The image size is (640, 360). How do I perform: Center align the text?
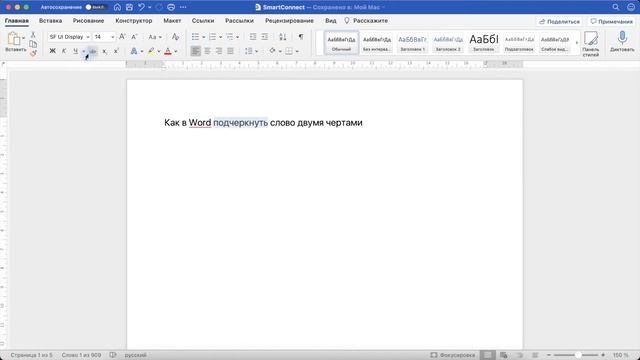(x=207, y=51)
